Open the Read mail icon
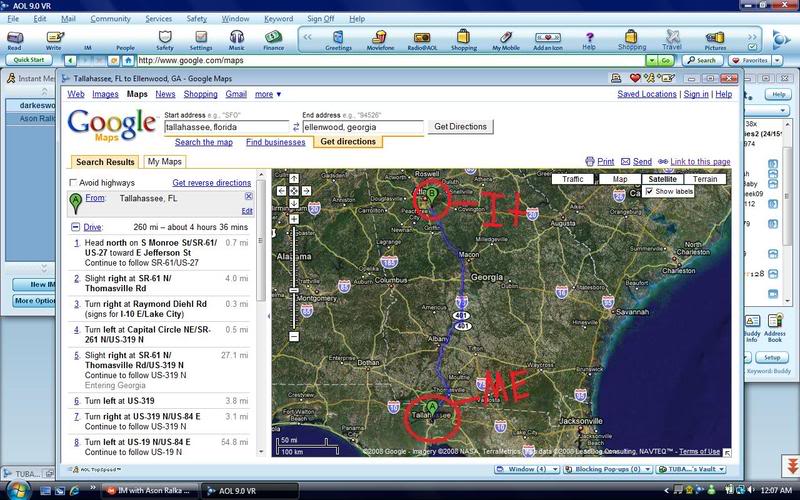The width and height of the screenshot is (800, 500). coord(15,40)
